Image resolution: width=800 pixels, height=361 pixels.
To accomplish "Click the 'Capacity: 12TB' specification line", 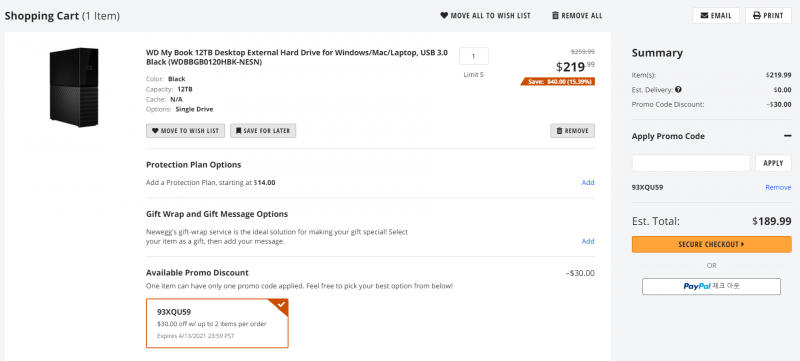I will tap(169, 89).
